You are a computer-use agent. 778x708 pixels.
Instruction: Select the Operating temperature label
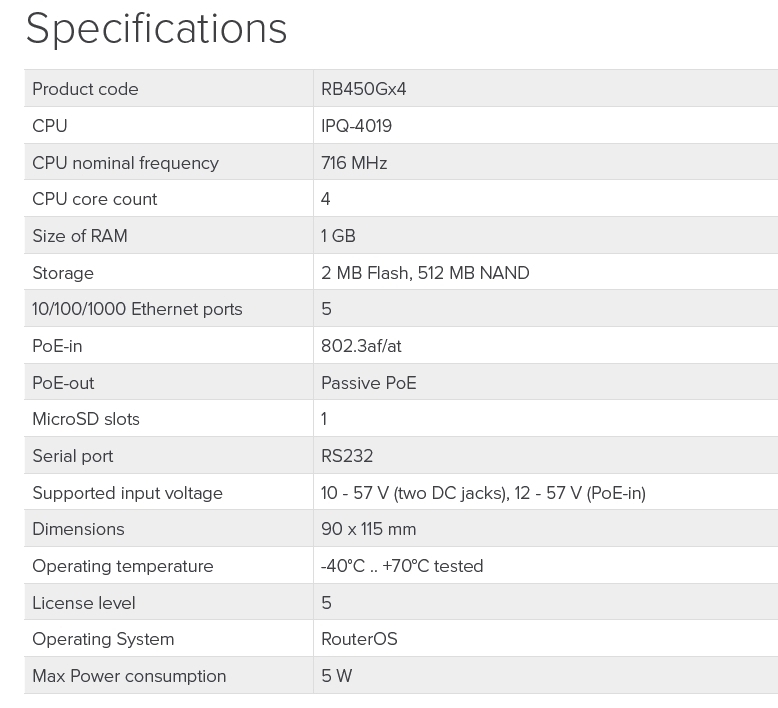[122, 566]
